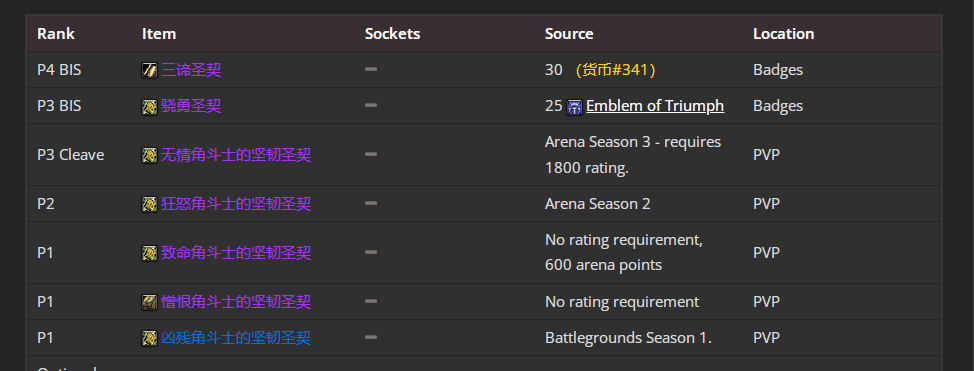Open the blue 凶残角斗士的坚韧圣契 link

coord(236,337)
